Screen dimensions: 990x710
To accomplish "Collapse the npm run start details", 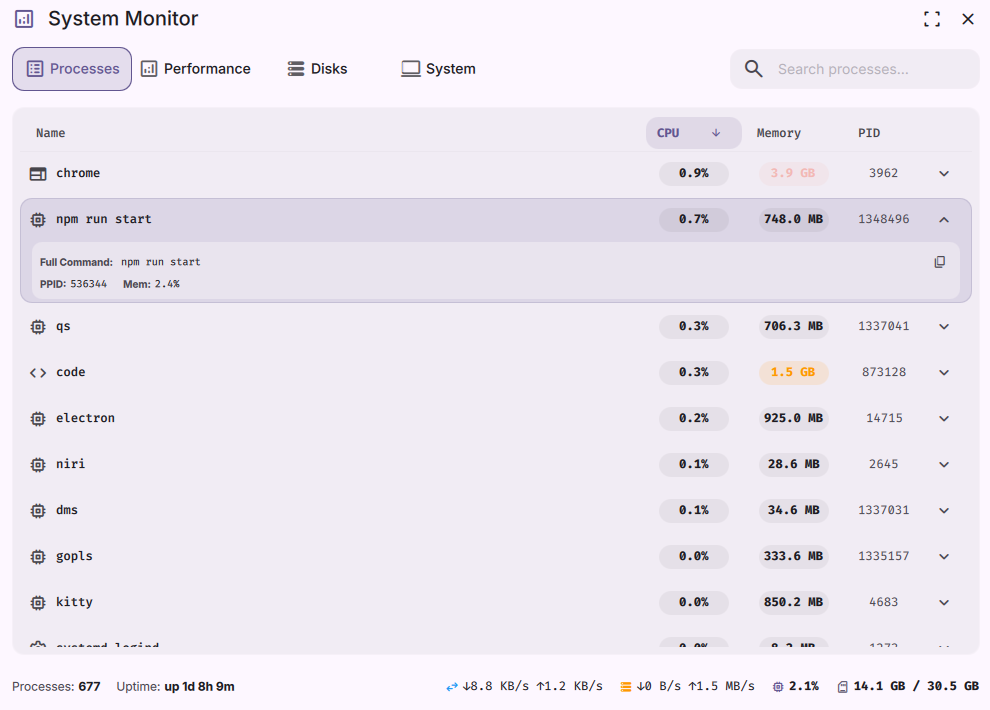I will coord(943,220).
